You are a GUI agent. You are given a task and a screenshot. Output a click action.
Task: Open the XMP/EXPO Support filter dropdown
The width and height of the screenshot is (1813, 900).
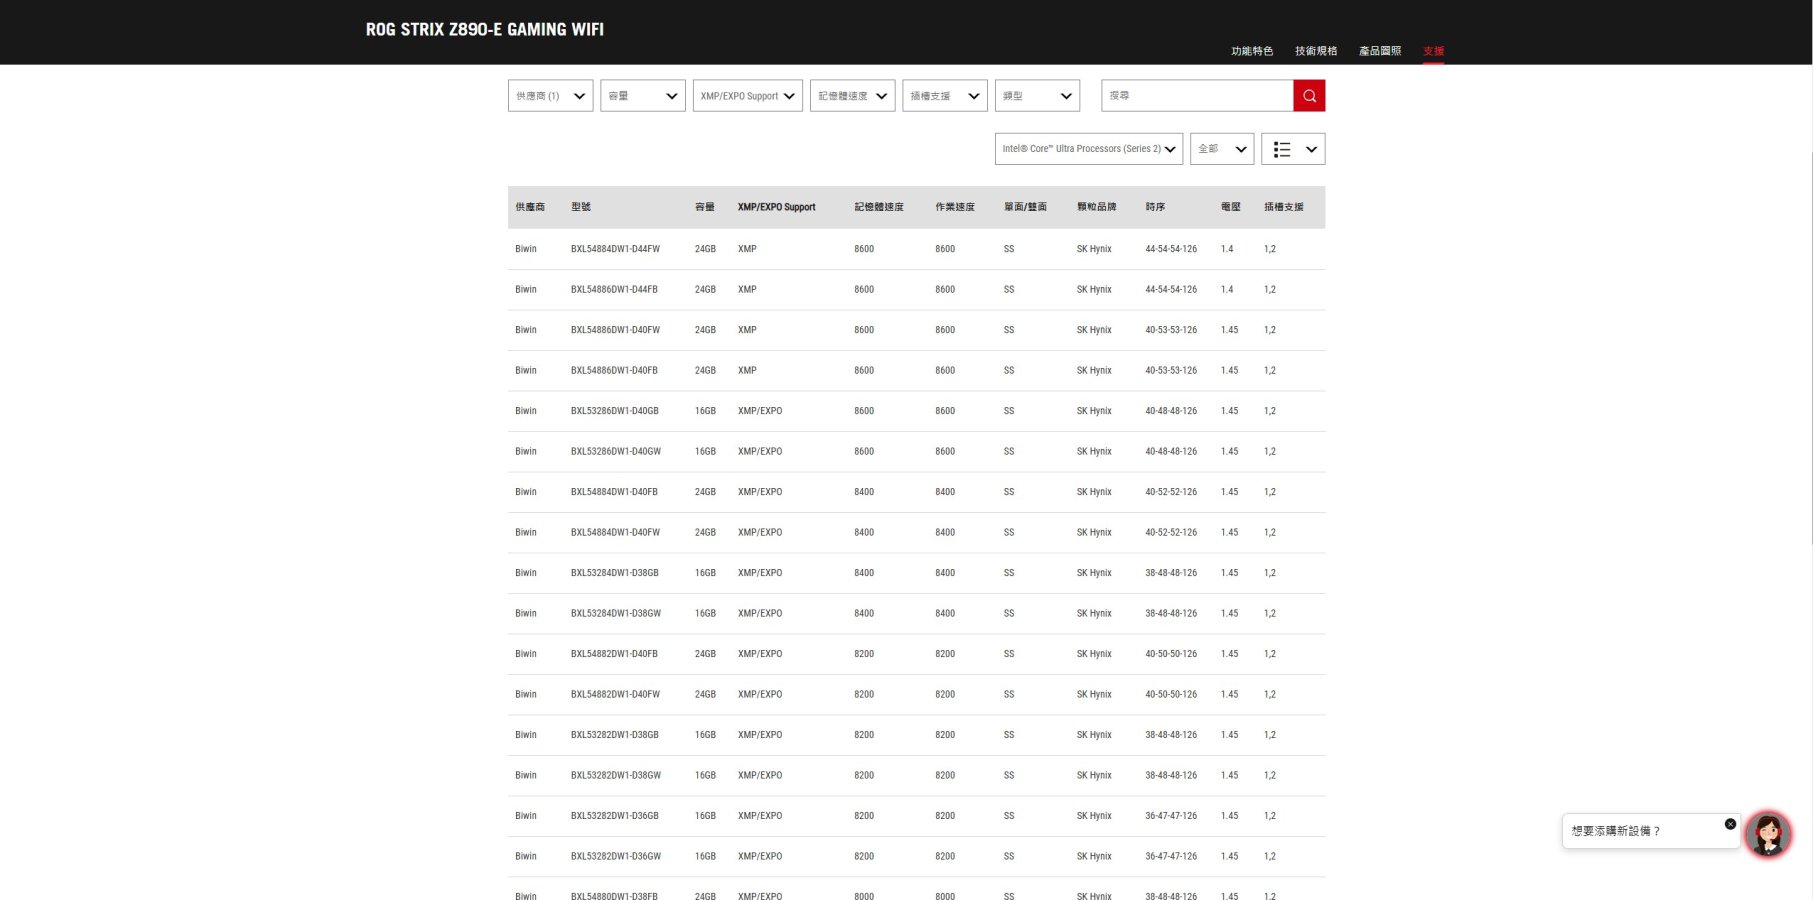tap(748, 96)
